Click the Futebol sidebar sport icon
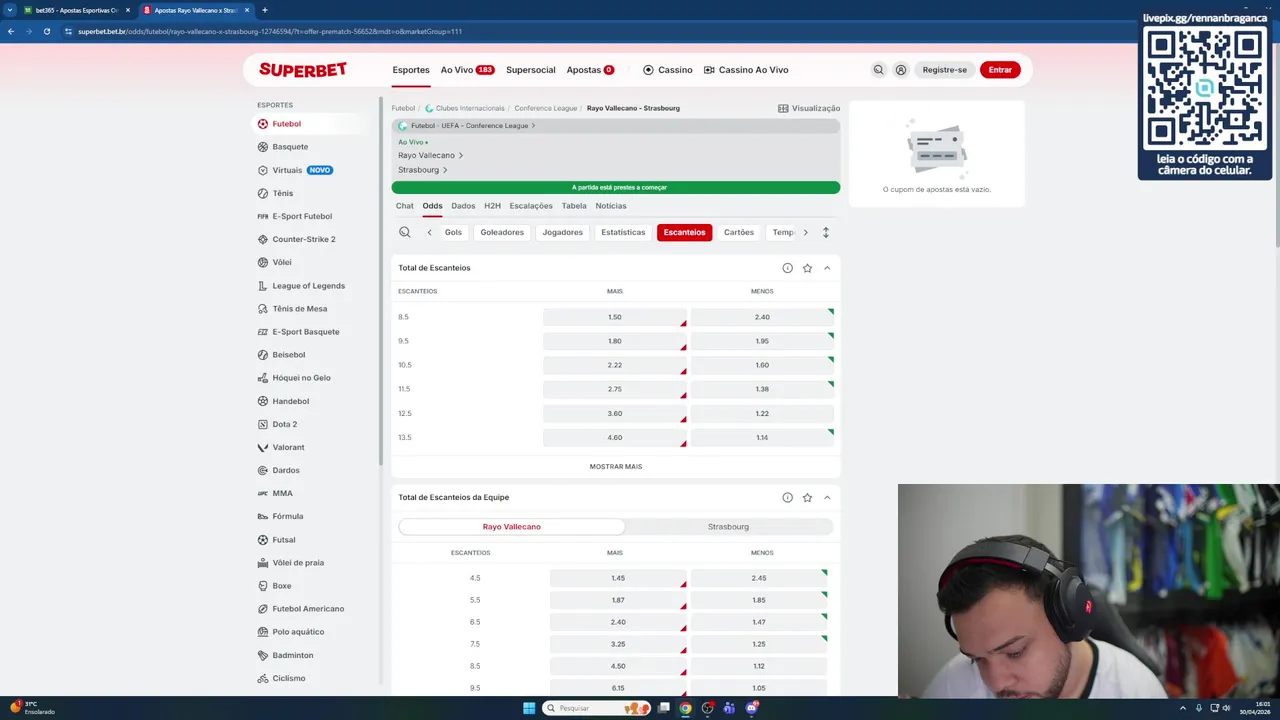Screen dimensions: 1280x720 [263, 124]
